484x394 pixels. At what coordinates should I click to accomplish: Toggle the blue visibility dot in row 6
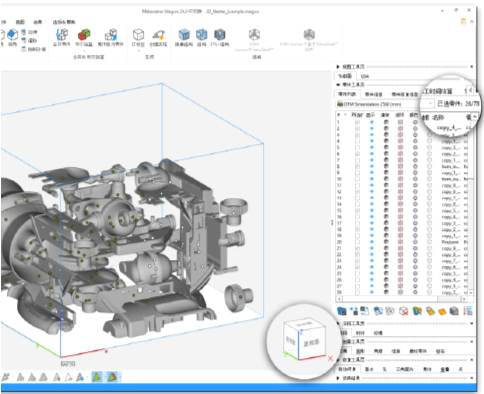tap(372, 154)
